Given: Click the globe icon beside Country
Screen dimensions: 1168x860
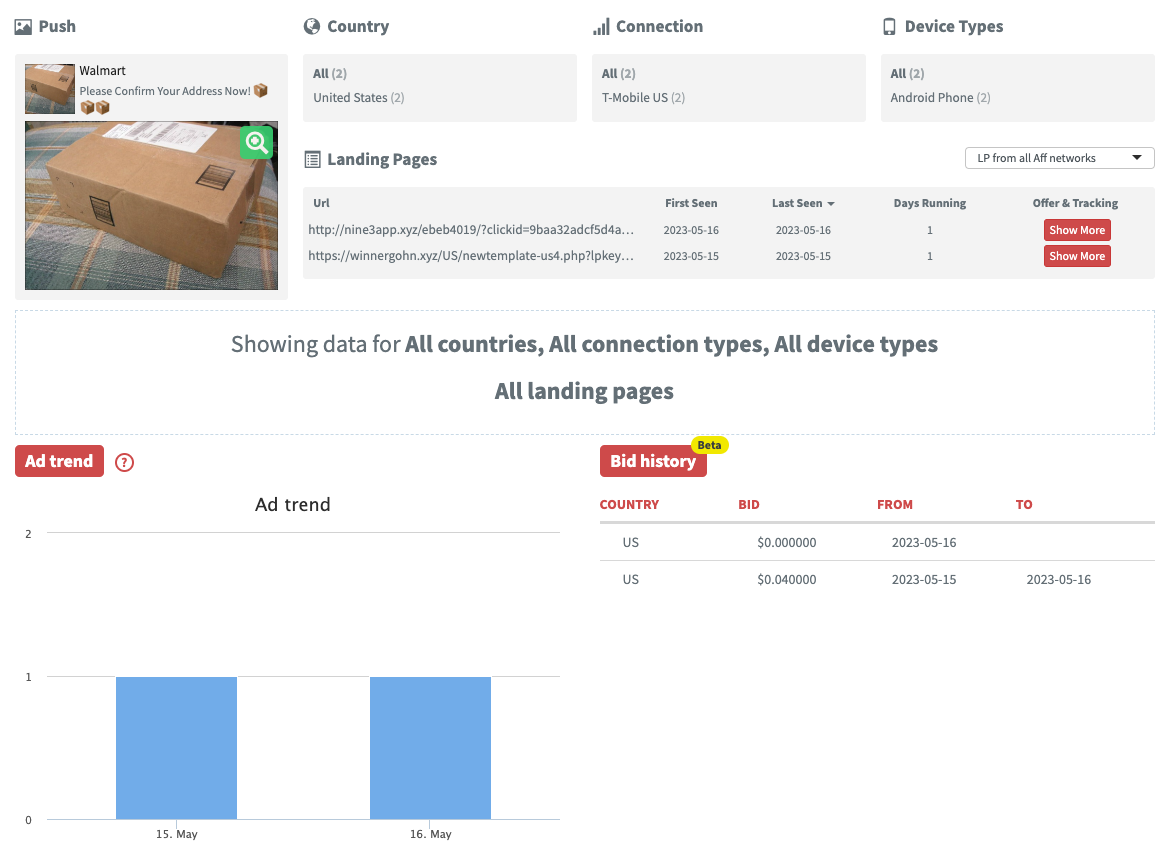Looking at the screenshot, I should (312, 27).
